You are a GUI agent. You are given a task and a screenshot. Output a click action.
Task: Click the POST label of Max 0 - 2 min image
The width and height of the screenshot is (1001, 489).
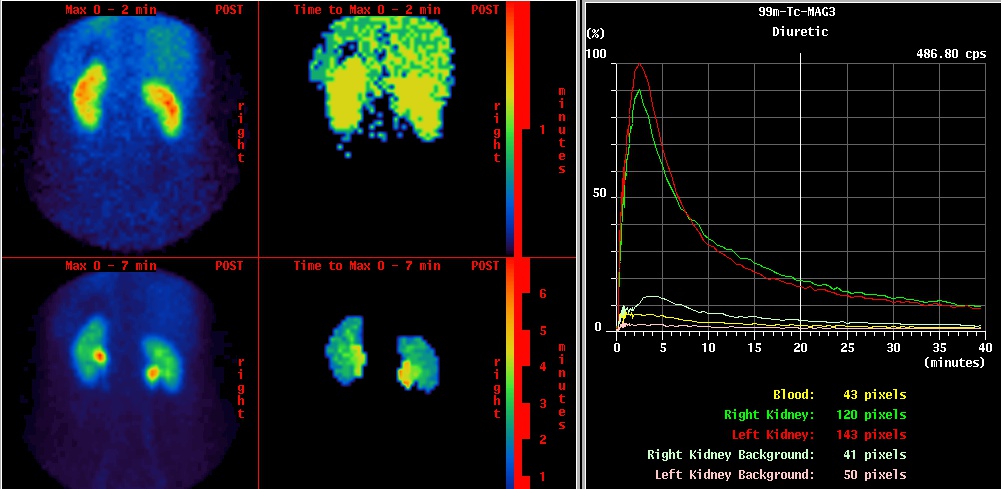click(x=228, y=9)
